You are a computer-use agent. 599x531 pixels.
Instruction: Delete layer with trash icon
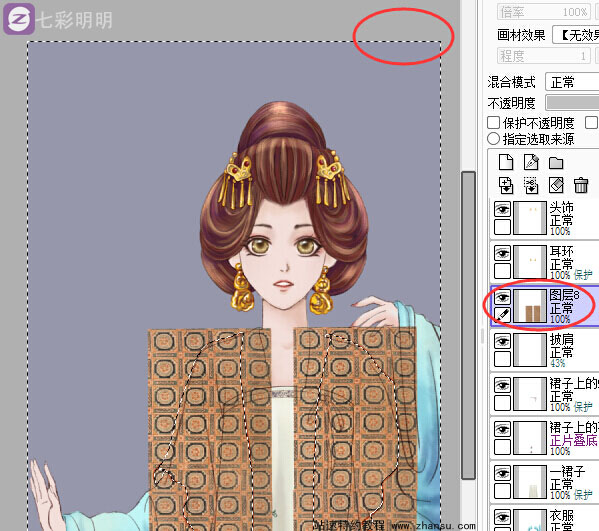(x=581, y=185)
